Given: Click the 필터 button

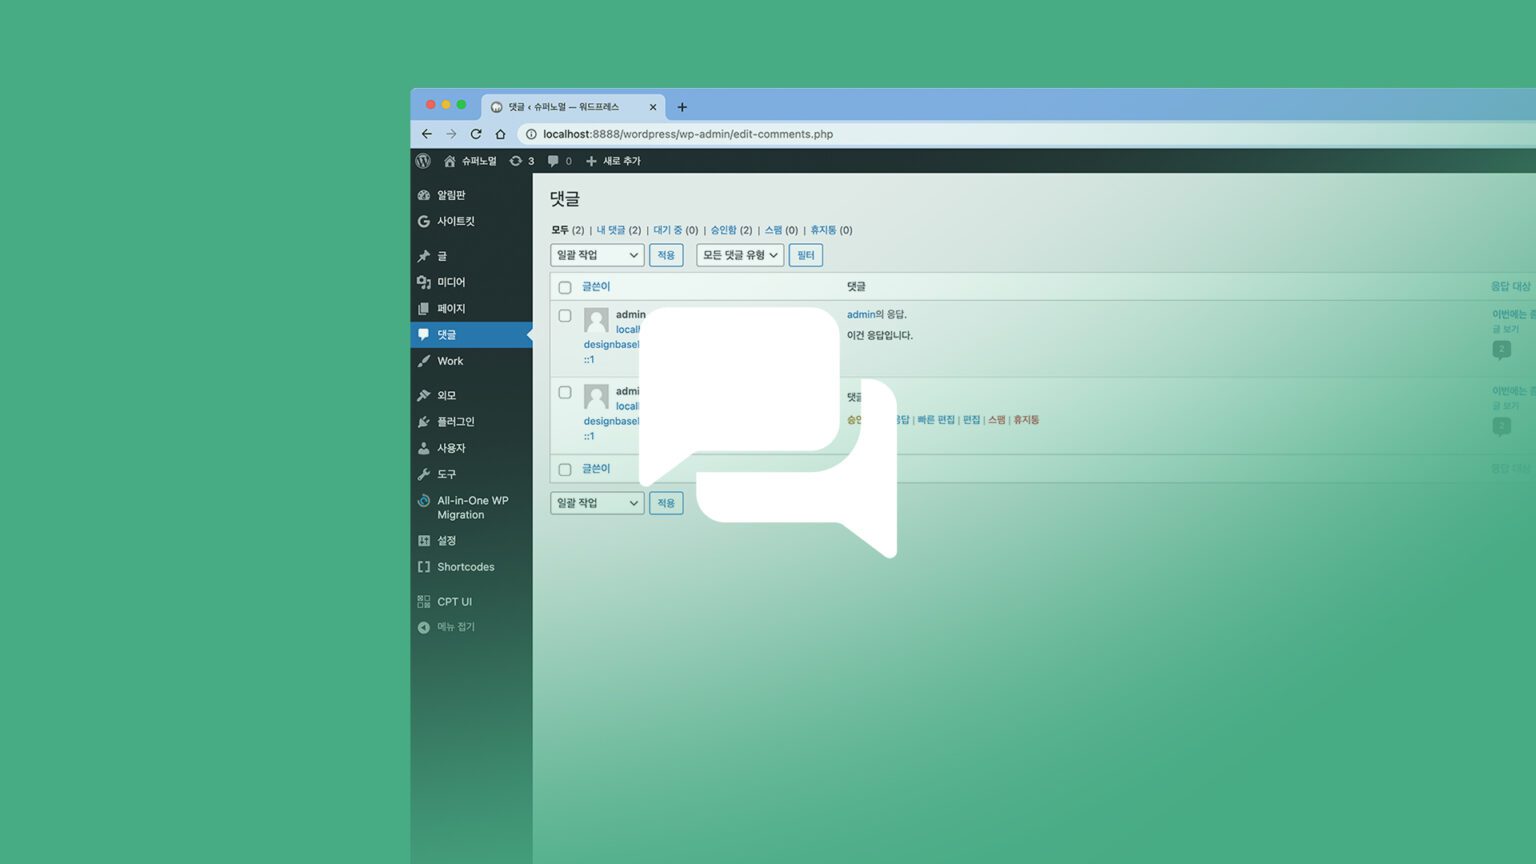Looking at the screenshot, I should tap(805, 255).
